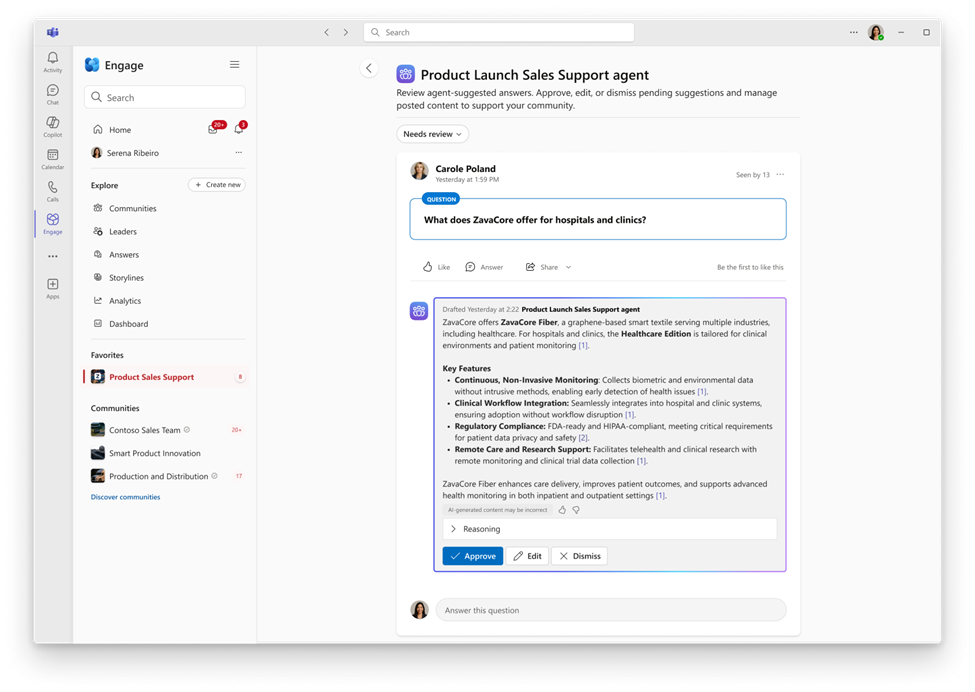Viewport: 975px width, 692px height.
Task: Click the Create new button
Action: (217, 185)
